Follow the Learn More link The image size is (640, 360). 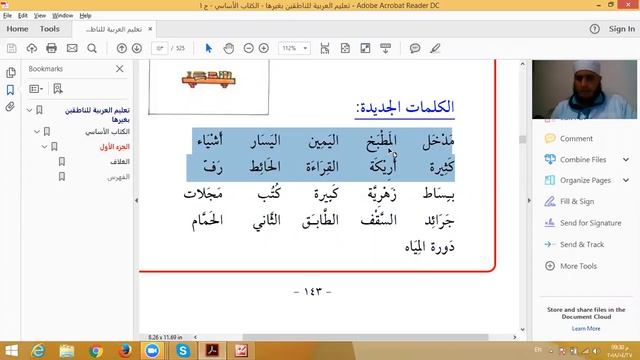(x=586, y=329)
